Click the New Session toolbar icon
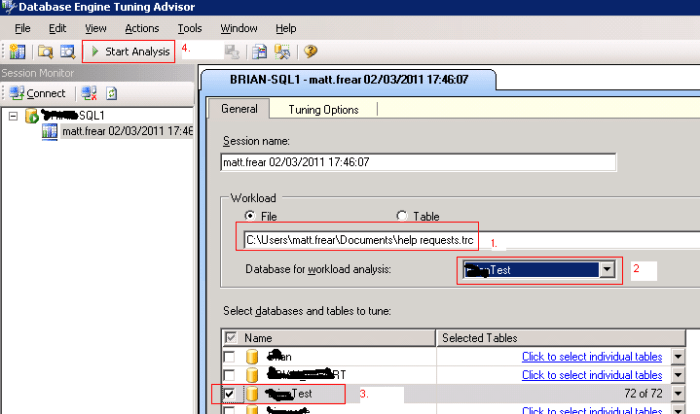 [x=17, y=50]
